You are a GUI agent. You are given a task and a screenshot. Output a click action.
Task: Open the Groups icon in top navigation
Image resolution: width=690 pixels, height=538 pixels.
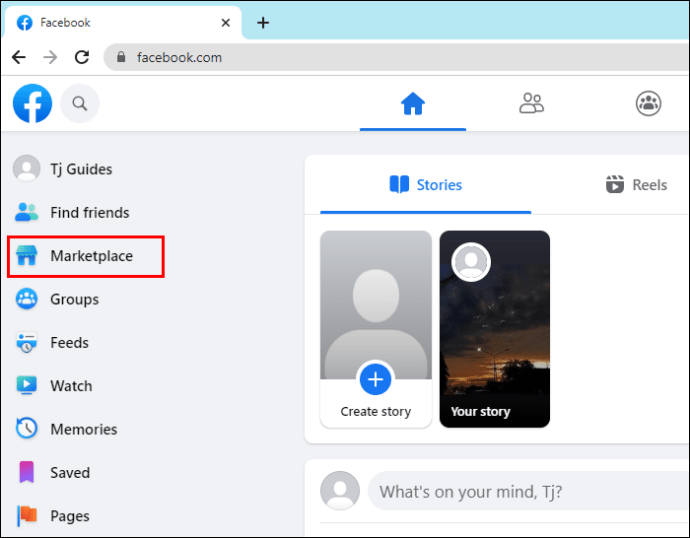click(x=648, y=103)
